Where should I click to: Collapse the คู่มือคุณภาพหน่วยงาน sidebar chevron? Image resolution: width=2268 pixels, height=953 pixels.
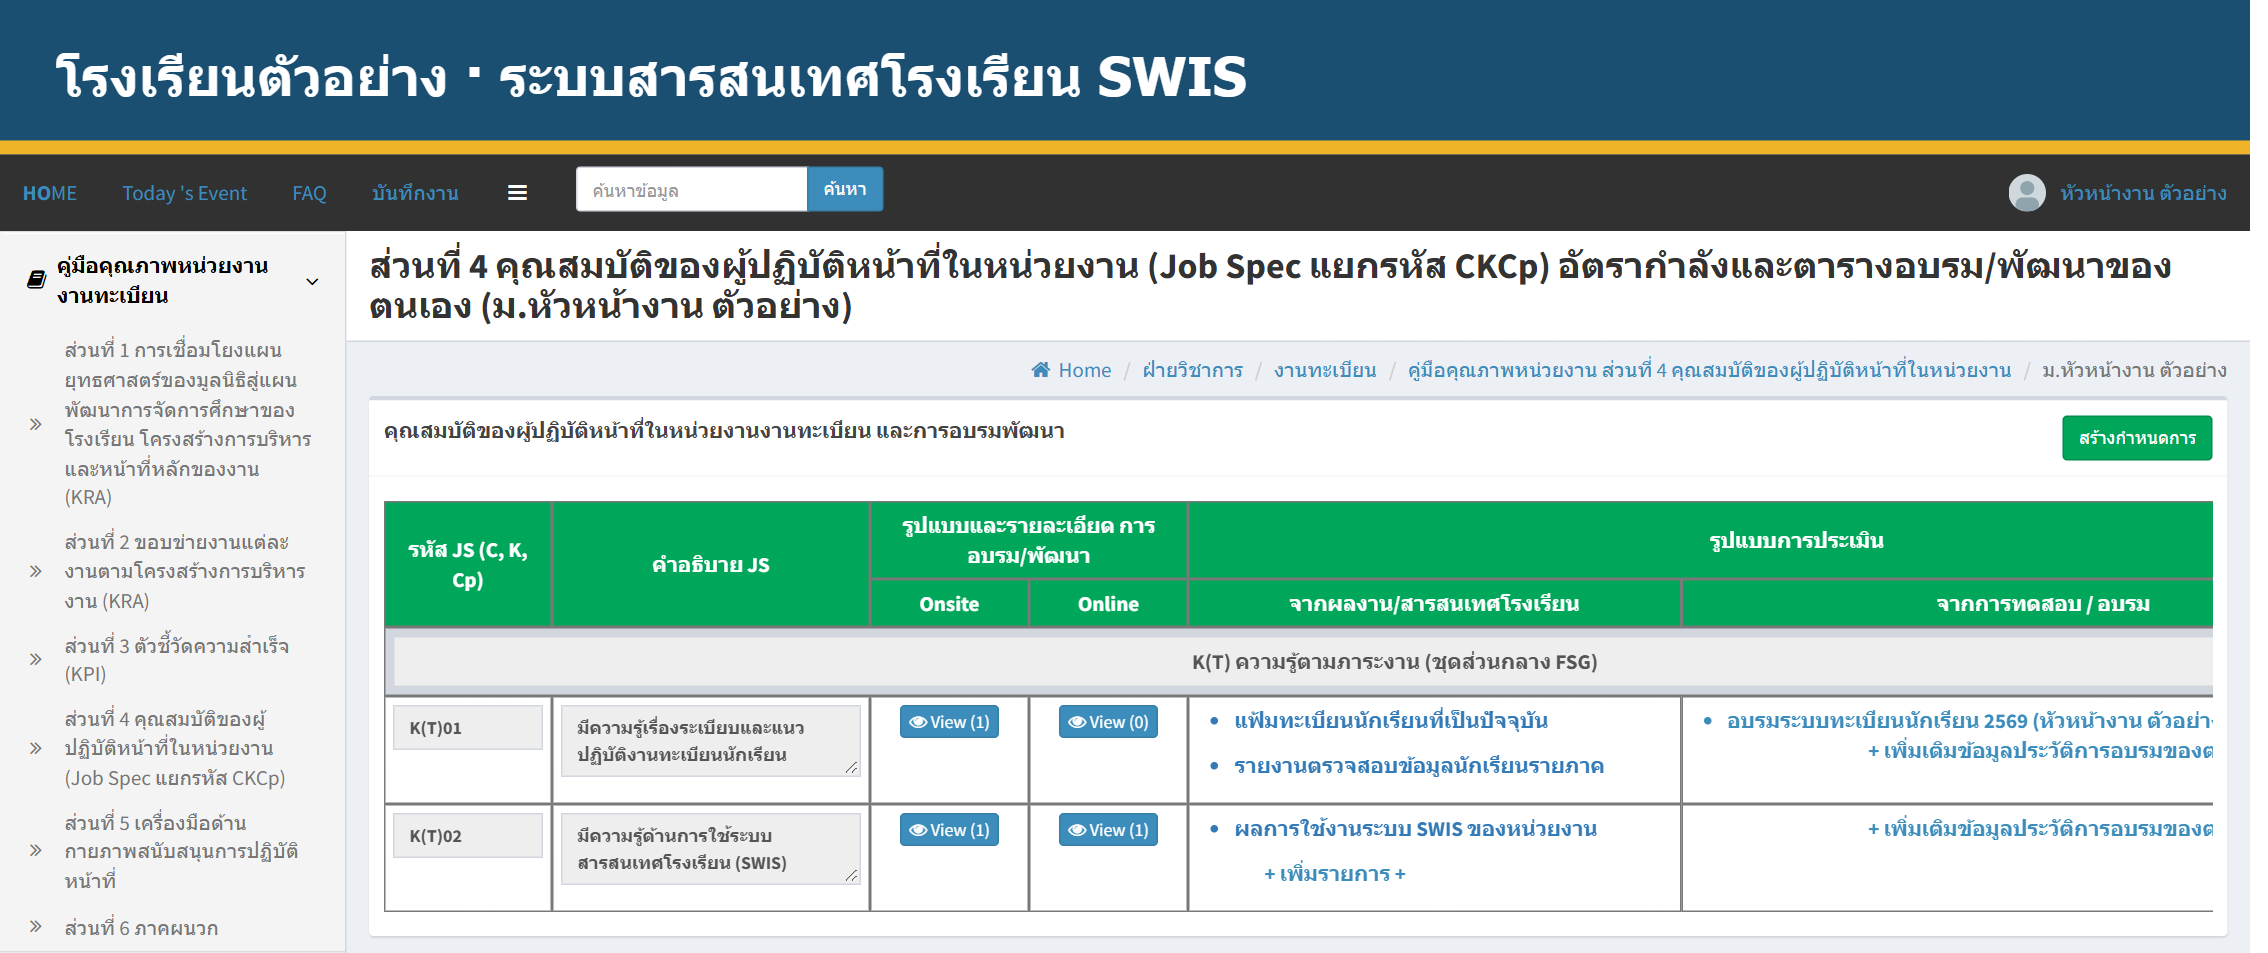click(312, 281)
